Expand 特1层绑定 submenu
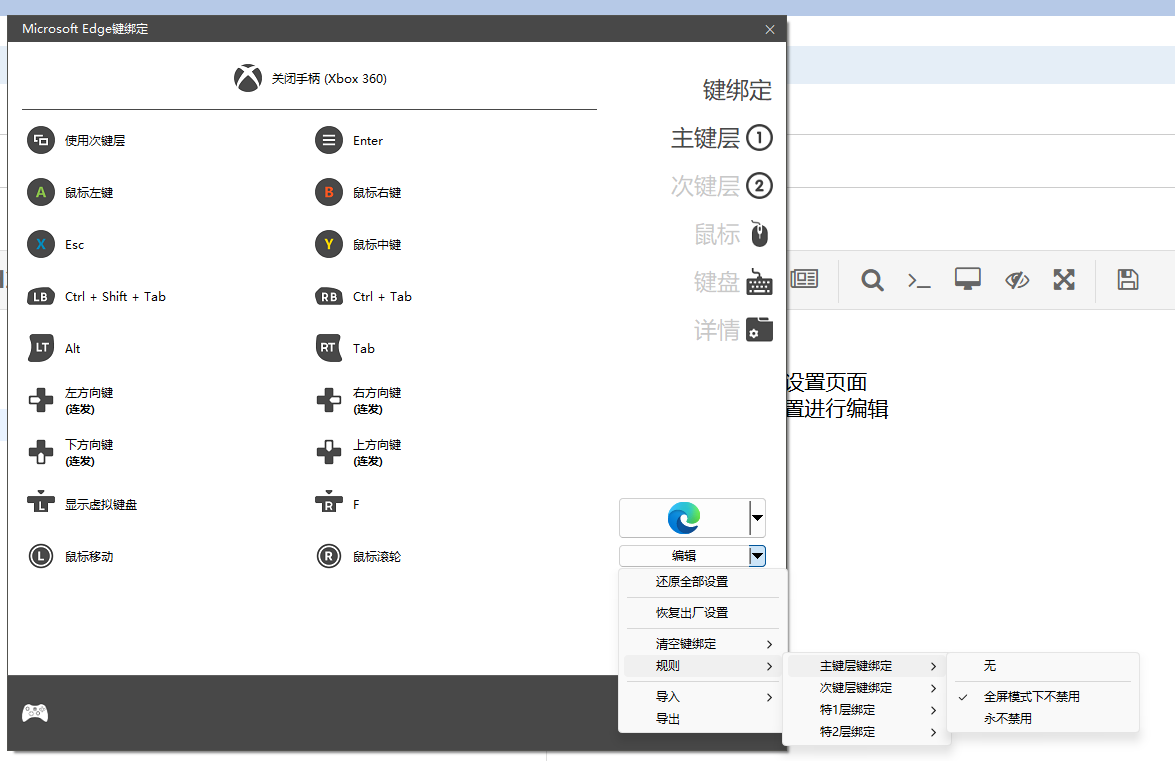1175x761 pixels. pyautogui.click(x=866, y=709)
